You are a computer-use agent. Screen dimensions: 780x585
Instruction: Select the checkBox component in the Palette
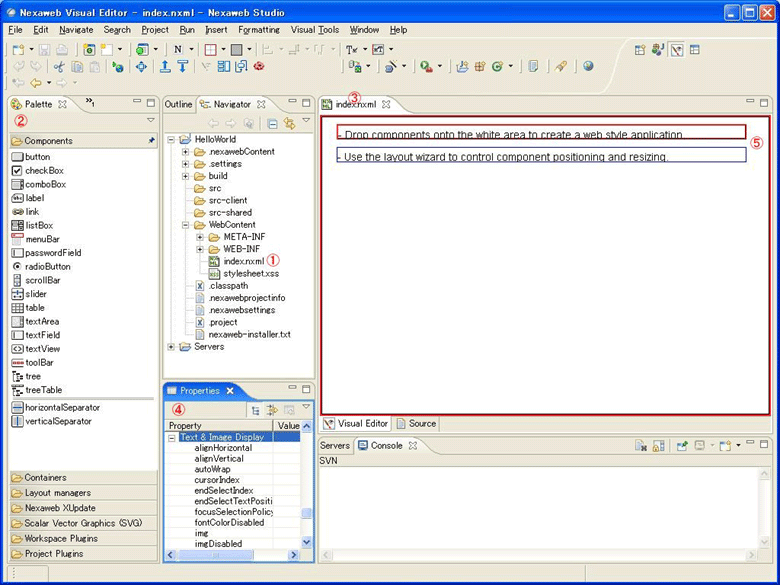tap(38, 171)
